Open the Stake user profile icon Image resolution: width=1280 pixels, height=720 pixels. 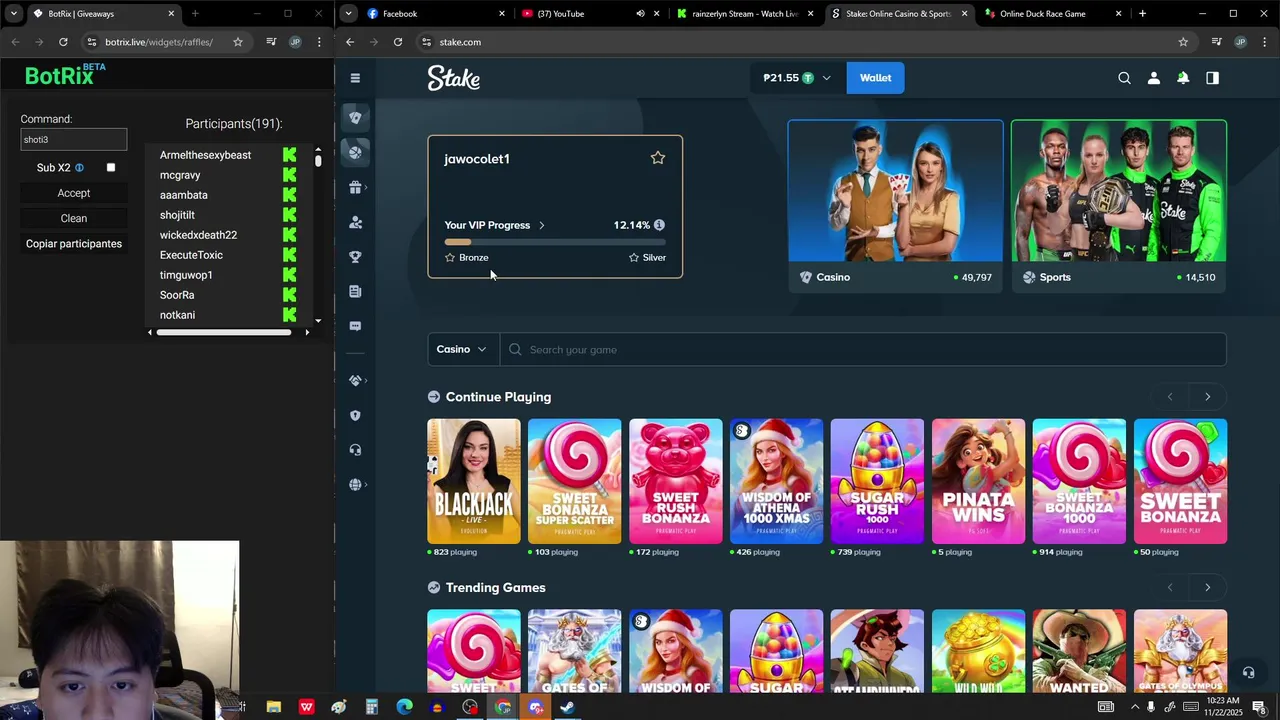pos(1153,78)
